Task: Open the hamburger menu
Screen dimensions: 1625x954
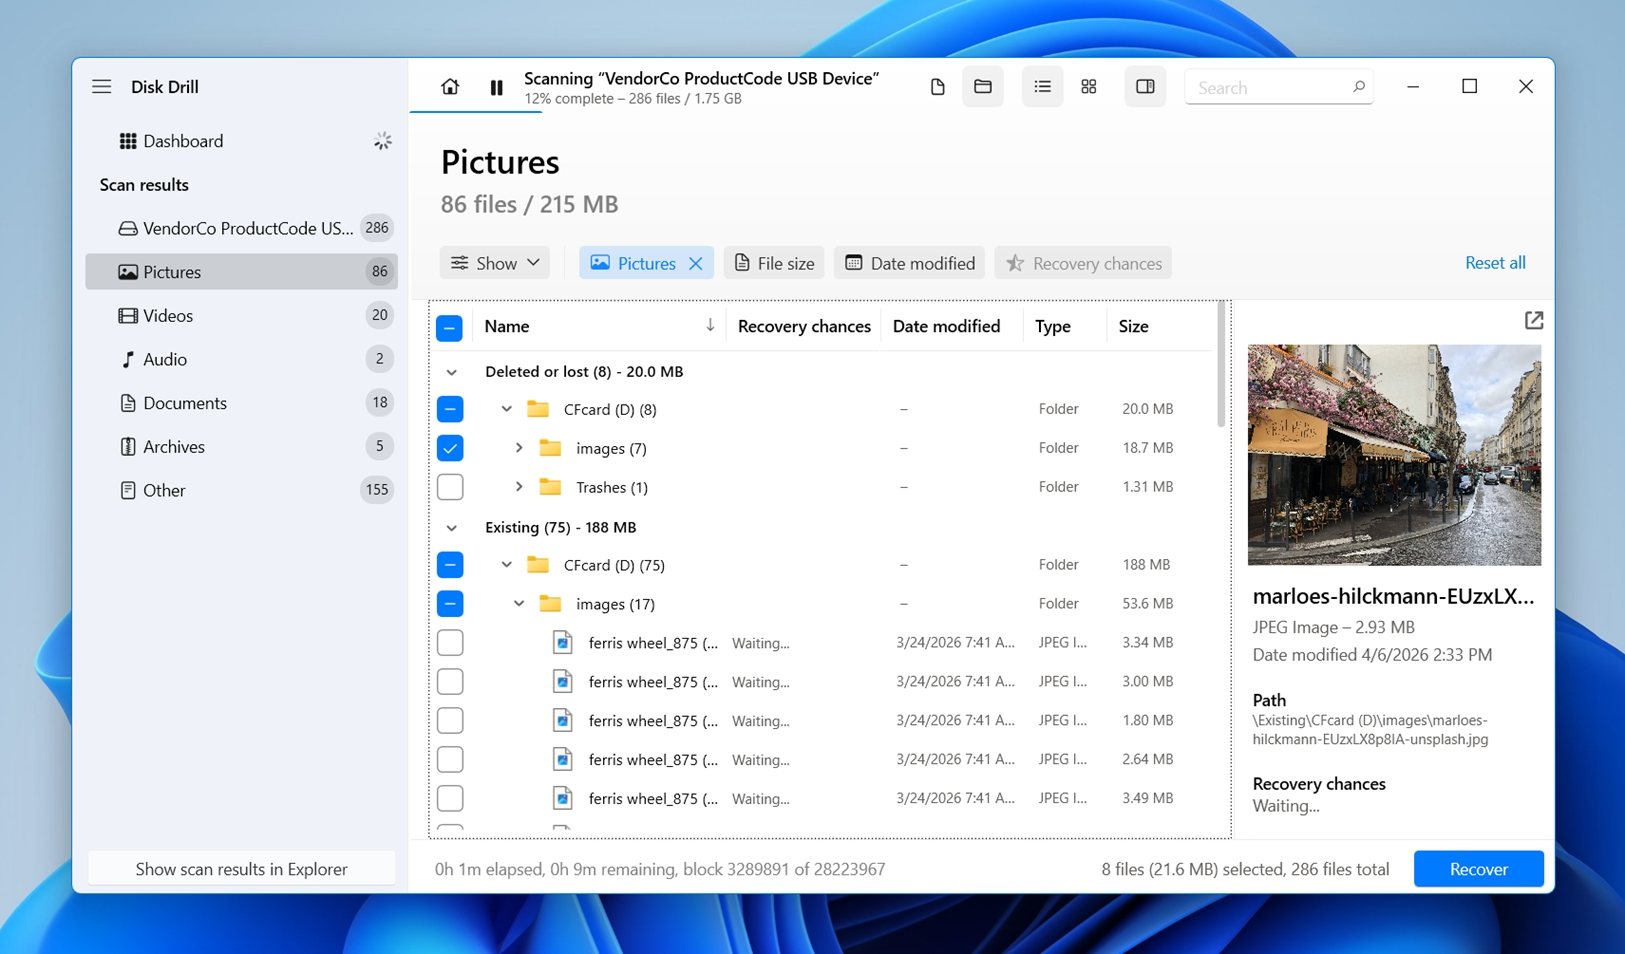Action: [102, 87]
